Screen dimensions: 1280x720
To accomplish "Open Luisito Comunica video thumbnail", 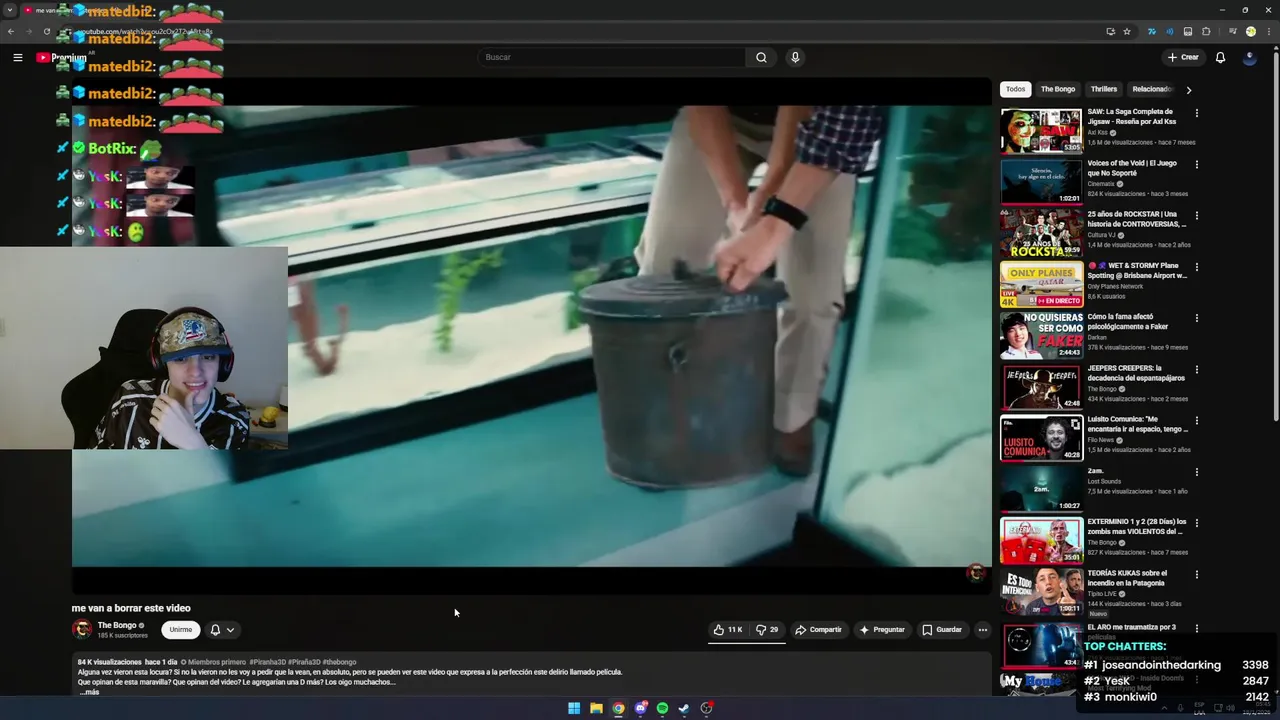I will tap(1041, 438).
